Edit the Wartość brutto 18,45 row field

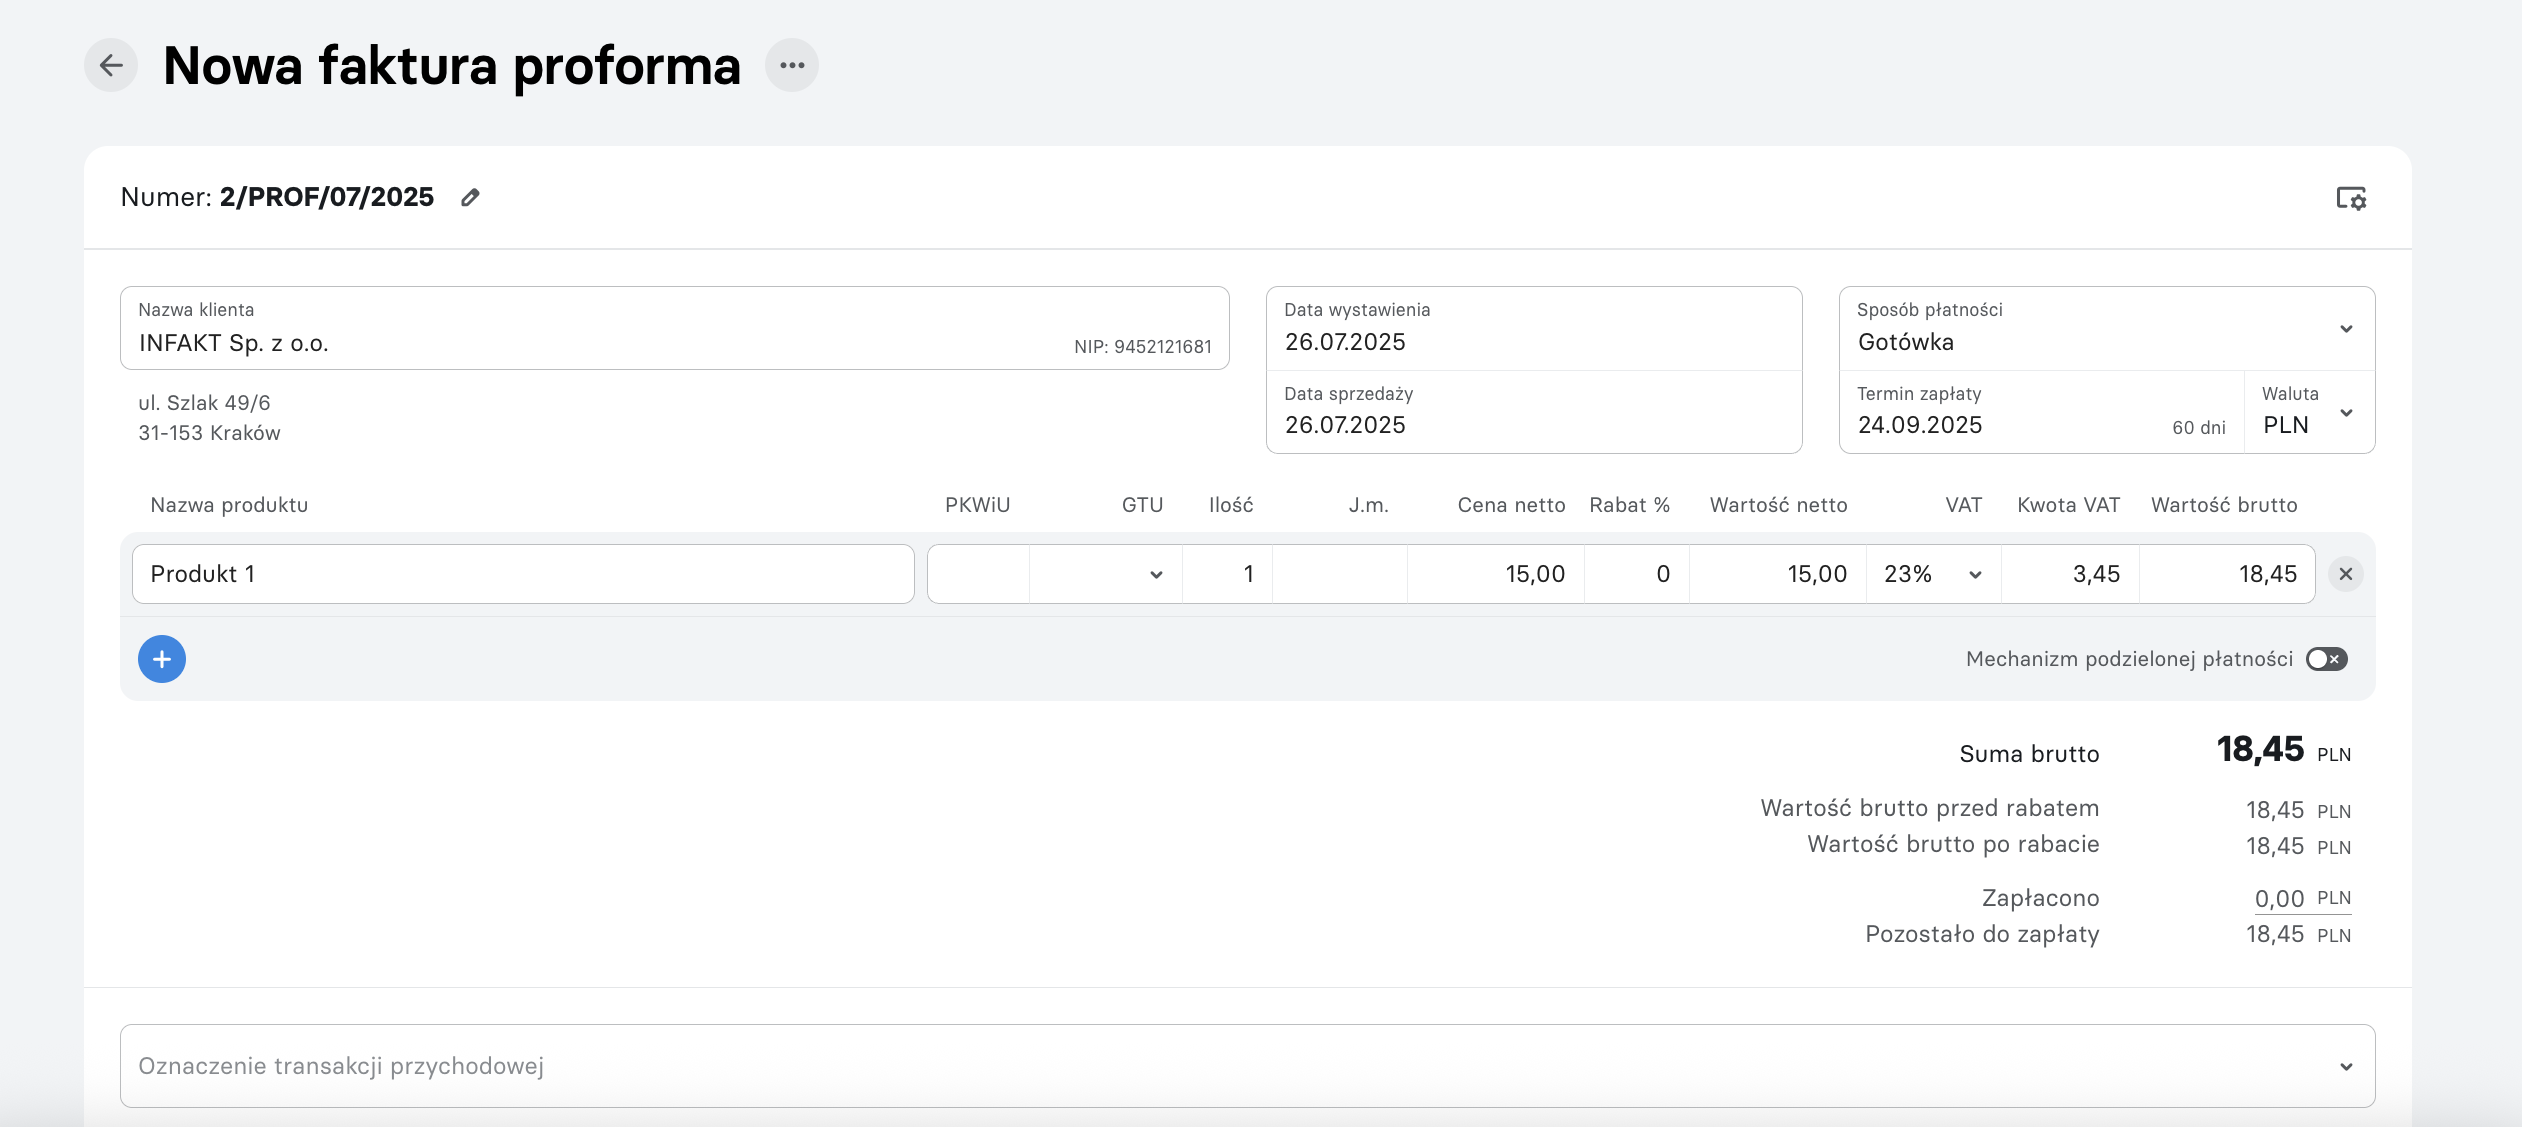(x=2227, y=574)
